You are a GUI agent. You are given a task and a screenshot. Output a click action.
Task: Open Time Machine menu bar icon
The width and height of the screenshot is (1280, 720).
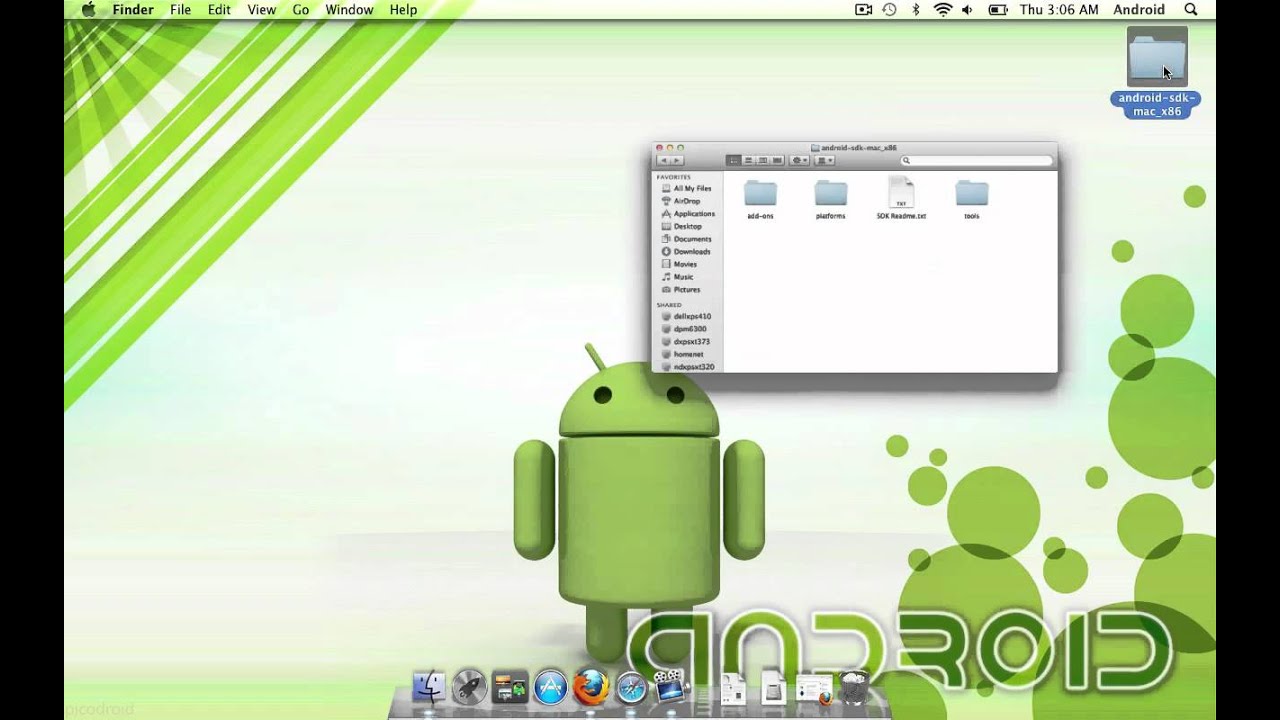[x=889, y=10]
